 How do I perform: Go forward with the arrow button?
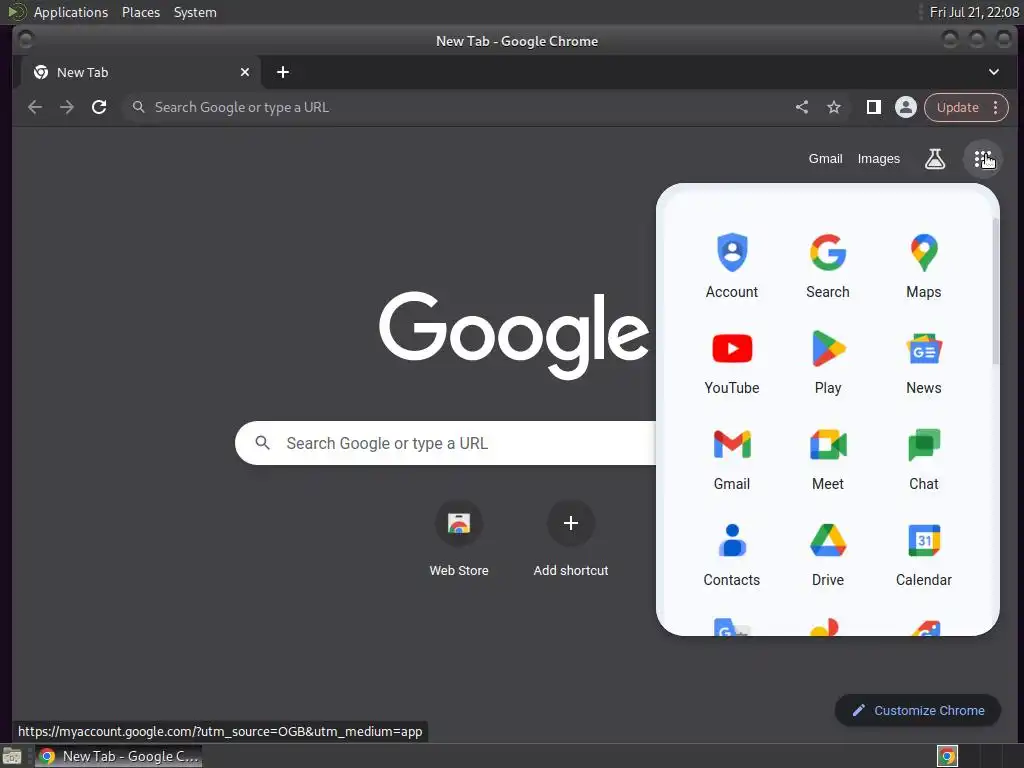(x=67, y=107)
